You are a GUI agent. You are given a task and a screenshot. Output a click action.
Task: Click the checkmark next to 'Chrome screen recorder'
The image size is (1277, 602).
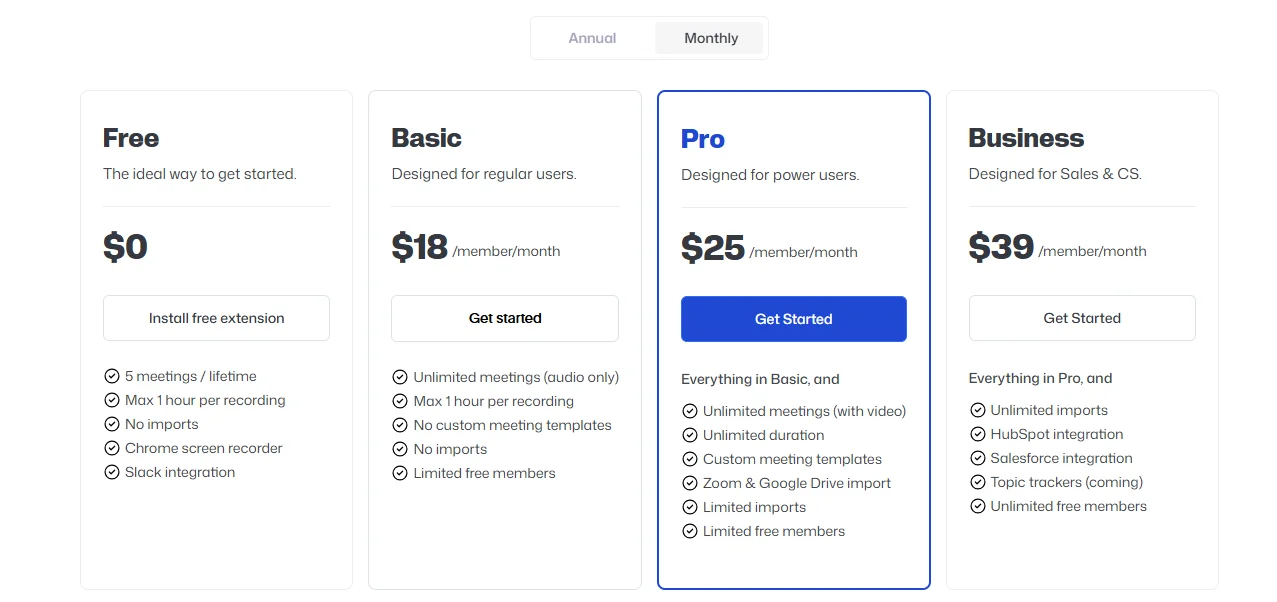click(111, 448)
